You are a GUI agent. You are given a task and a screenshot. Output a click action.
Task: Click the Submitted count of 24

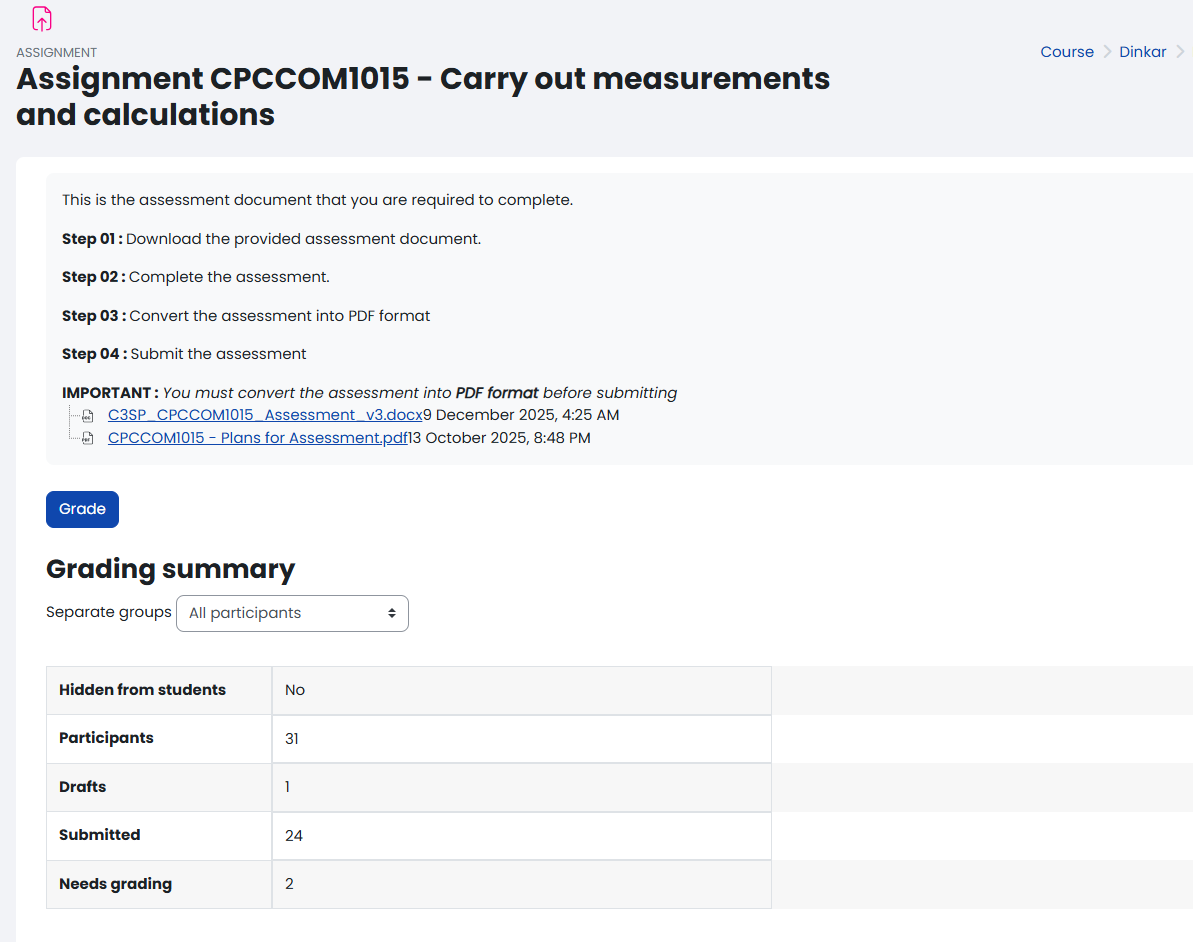tap(293, 835)
